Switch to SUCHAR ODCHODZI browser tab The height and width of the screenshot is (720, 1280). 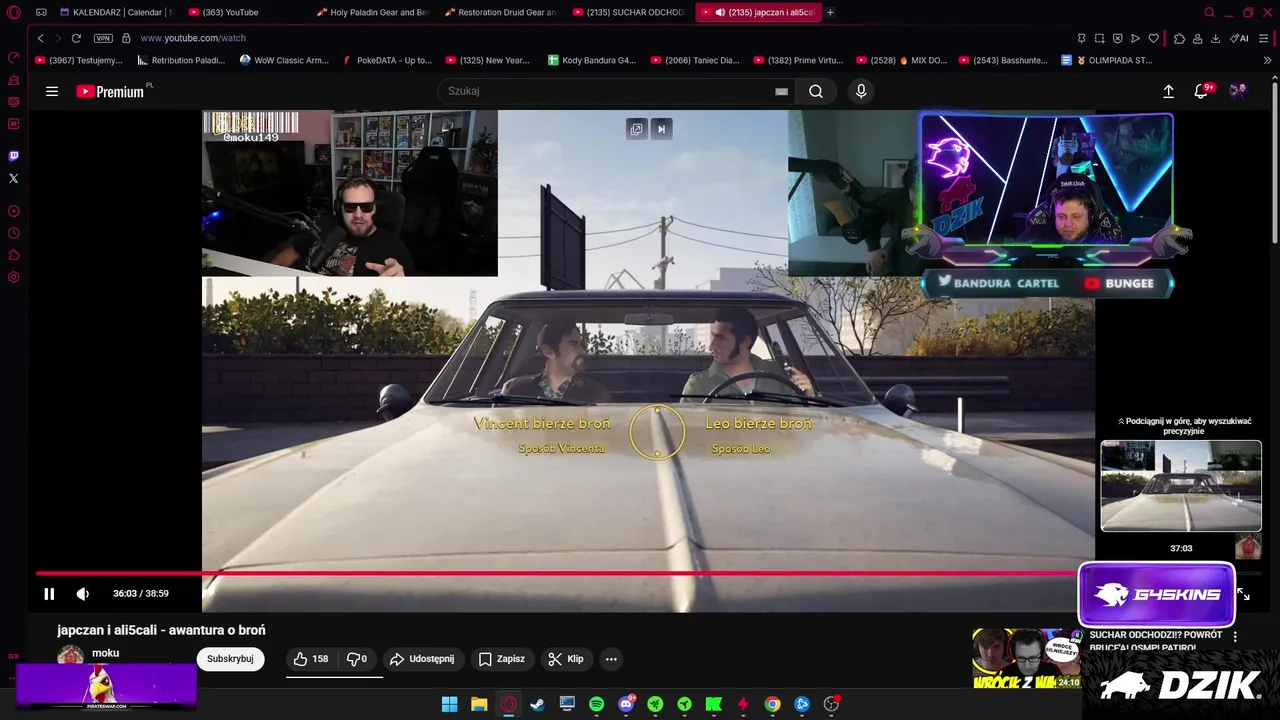pyautogui.click(x=629, y=12)
